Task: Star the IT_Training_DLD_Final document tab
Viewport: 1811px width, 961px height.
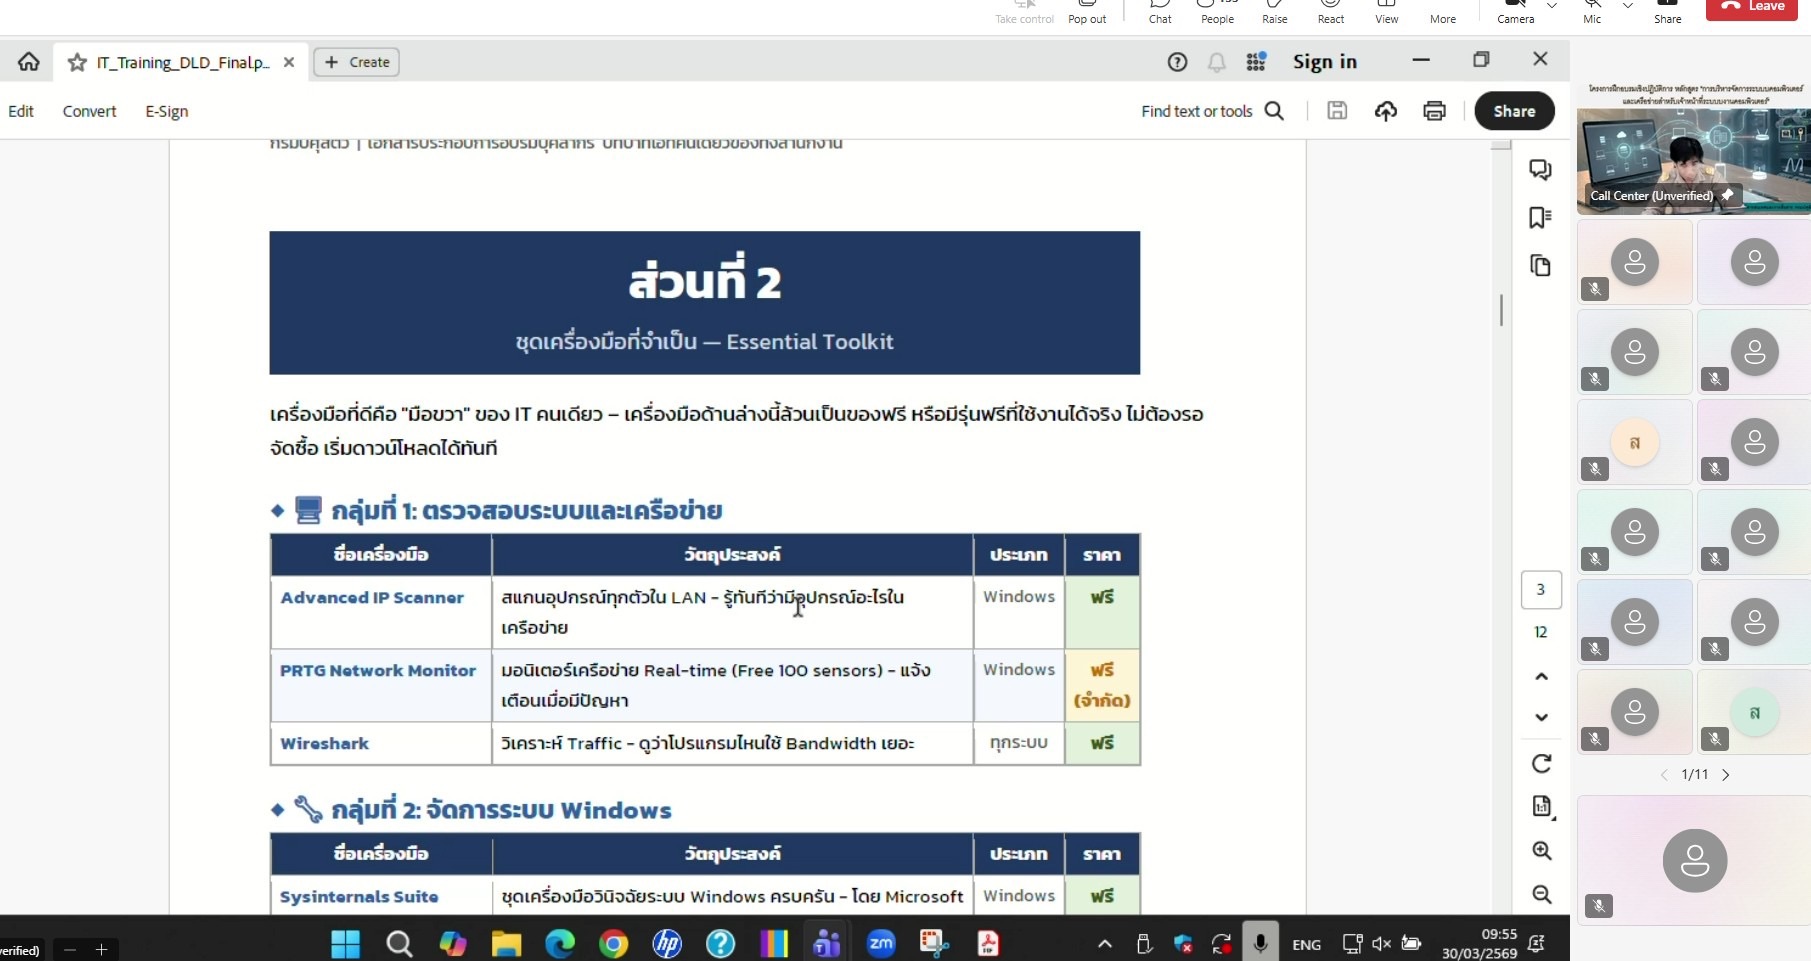Action: [x=77, y=63]
